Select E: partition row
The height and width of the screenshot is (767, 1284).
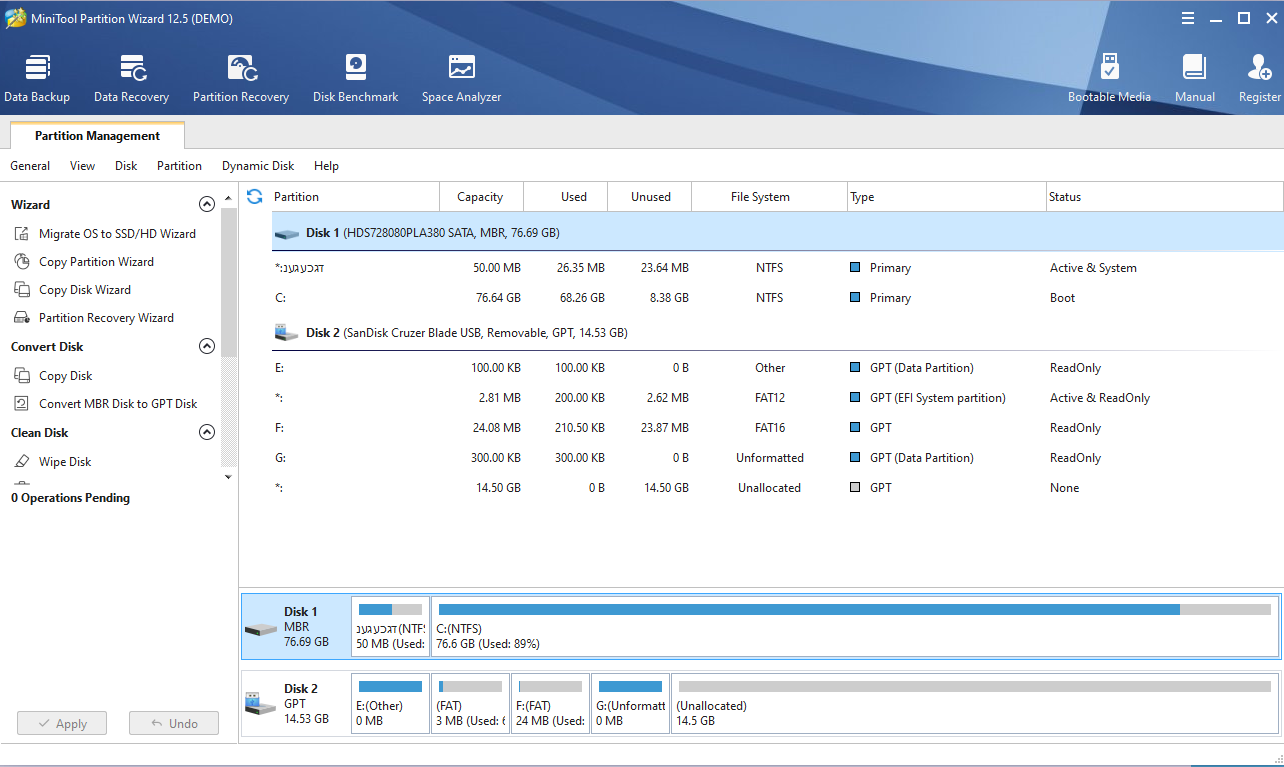point(777,368)
